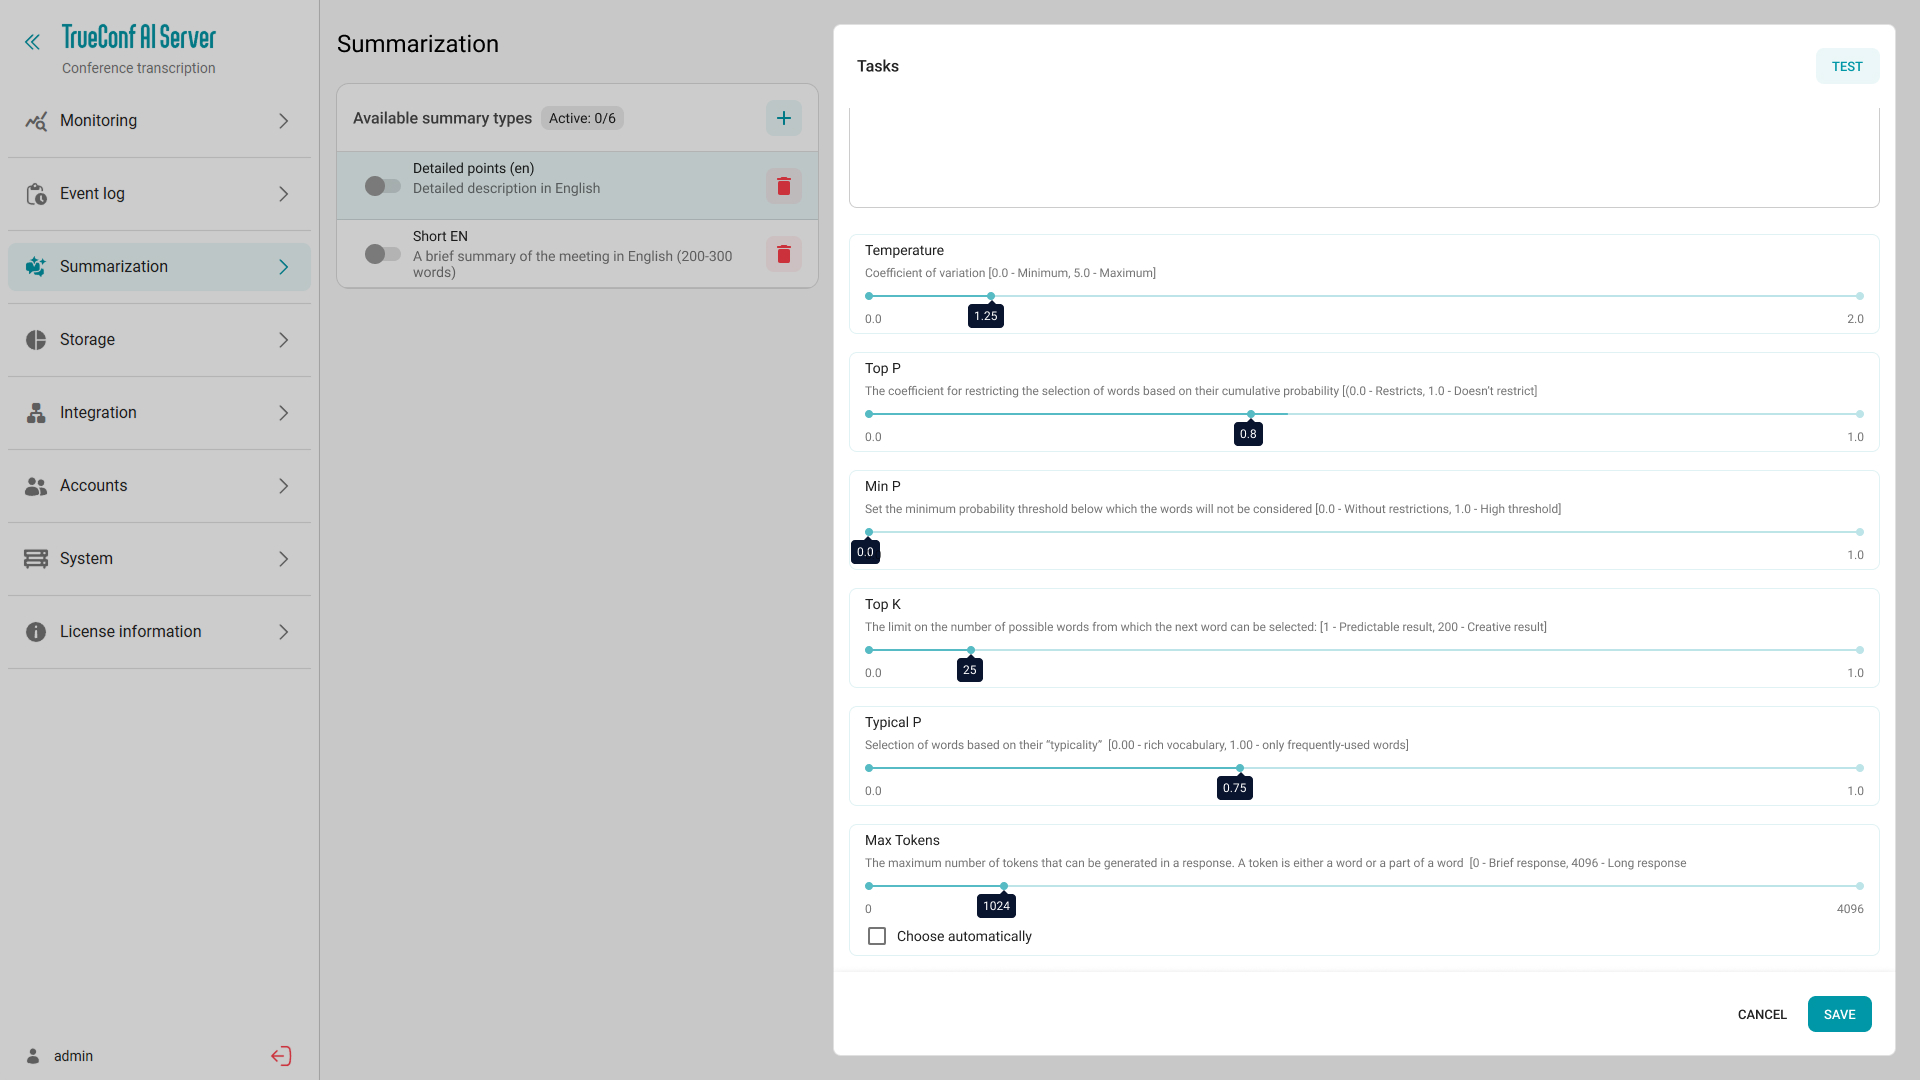The width and height of the screenshot is (1920, 1080).
Task: Click the Monitoring chart icon
Action: tap(36, 121)
